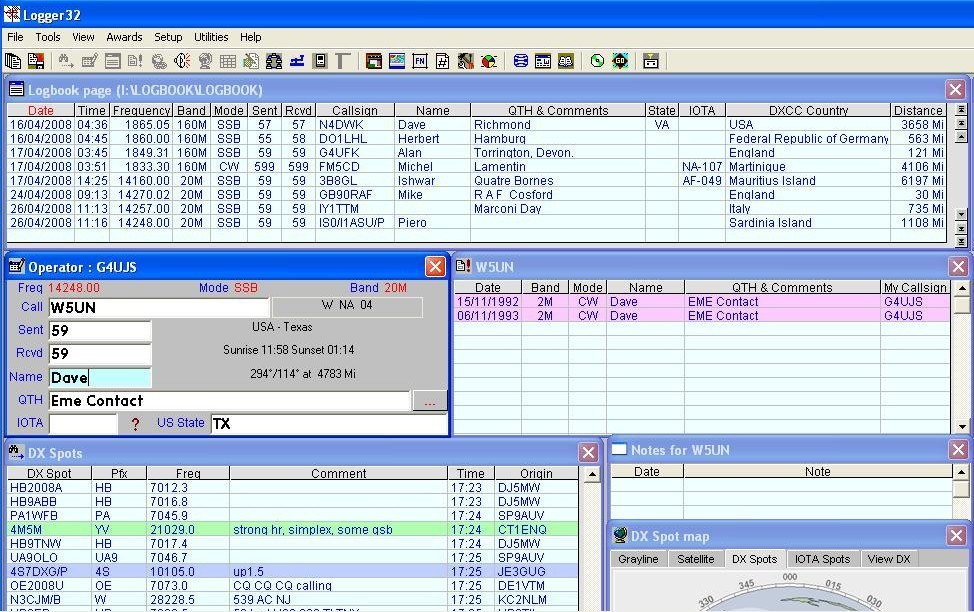The width and height of the screenshot is (974, 612).
Task: Open the Utilities menu
Action: click(210, 37)
